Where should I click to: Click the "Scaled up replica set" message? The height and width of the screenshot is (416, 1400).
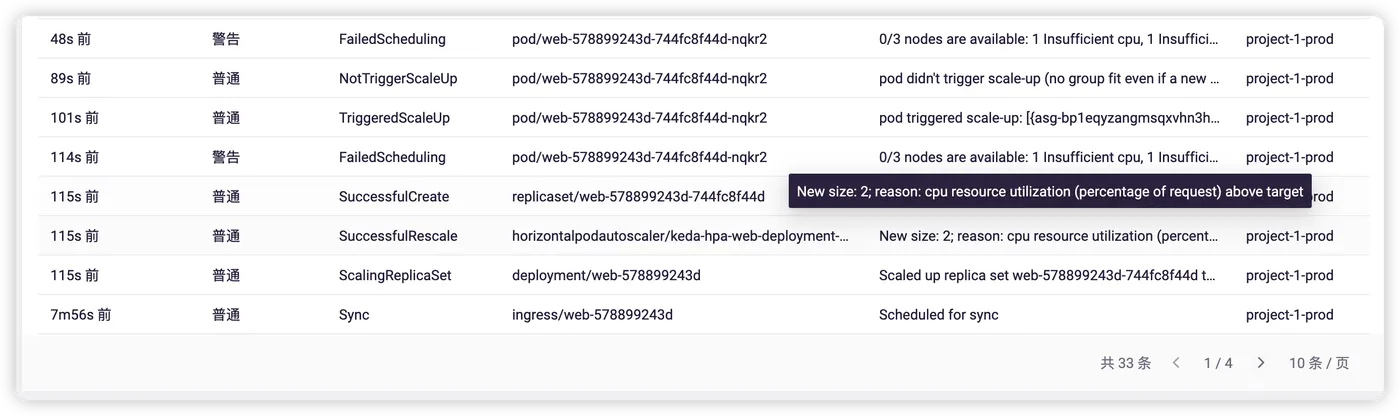coord(1048,275)
